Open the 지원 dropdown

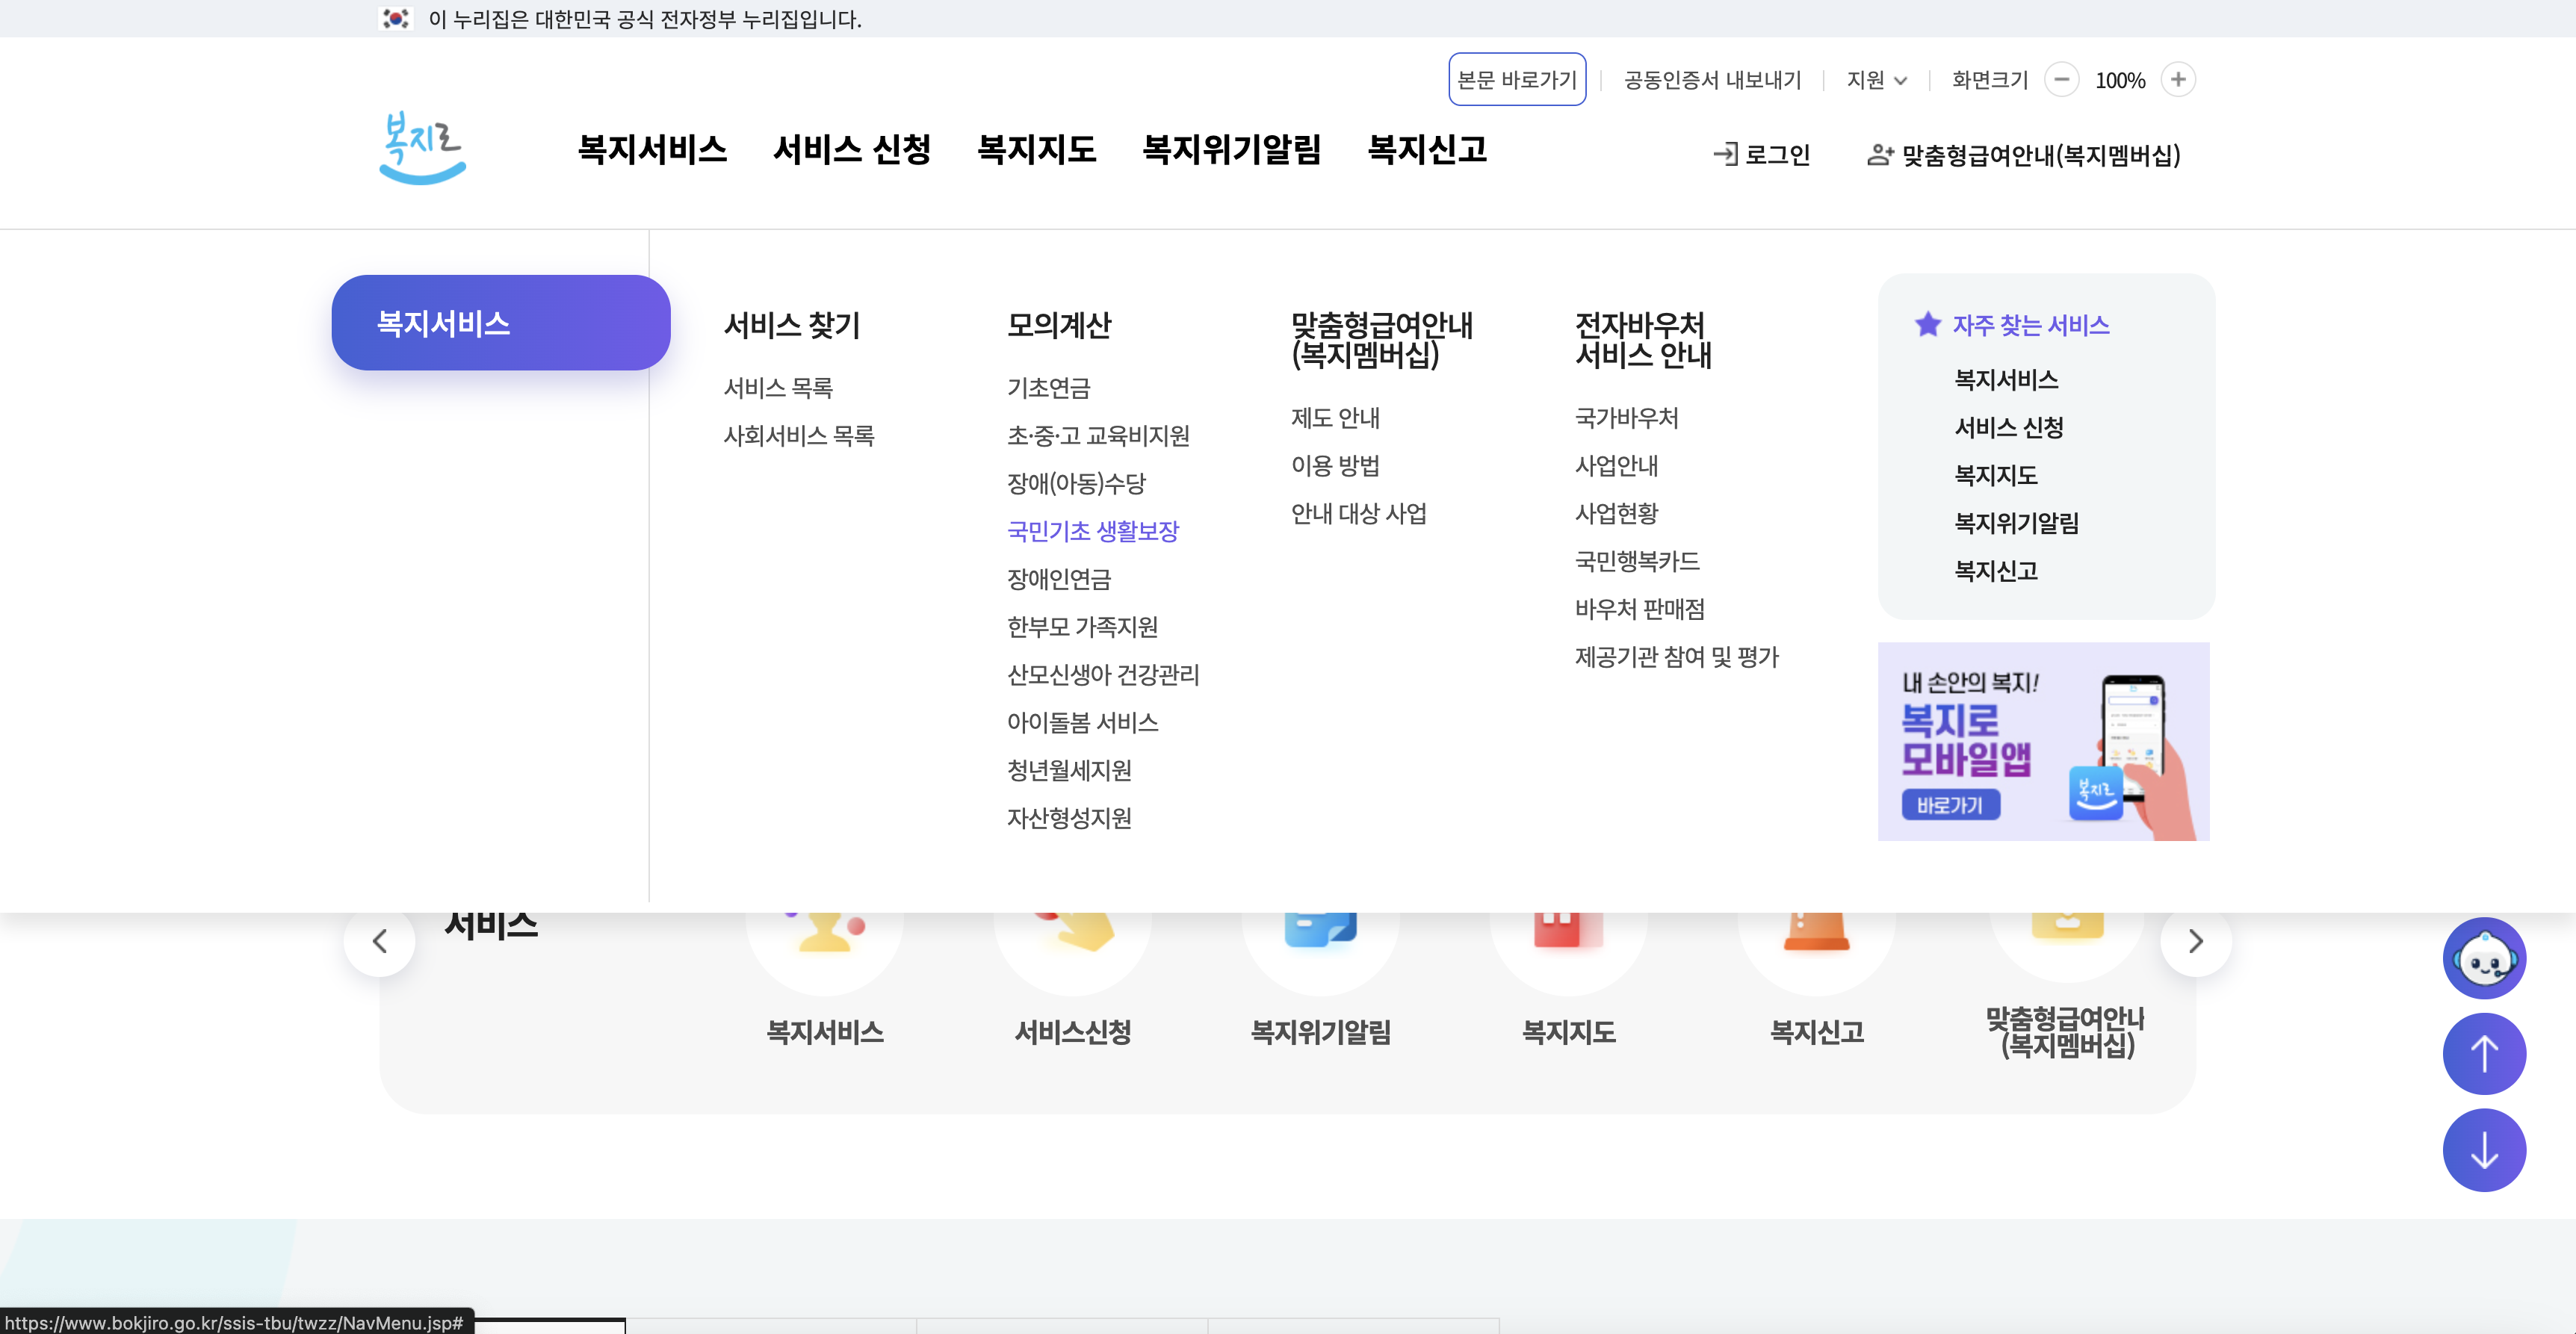[x=1876, y=80]
